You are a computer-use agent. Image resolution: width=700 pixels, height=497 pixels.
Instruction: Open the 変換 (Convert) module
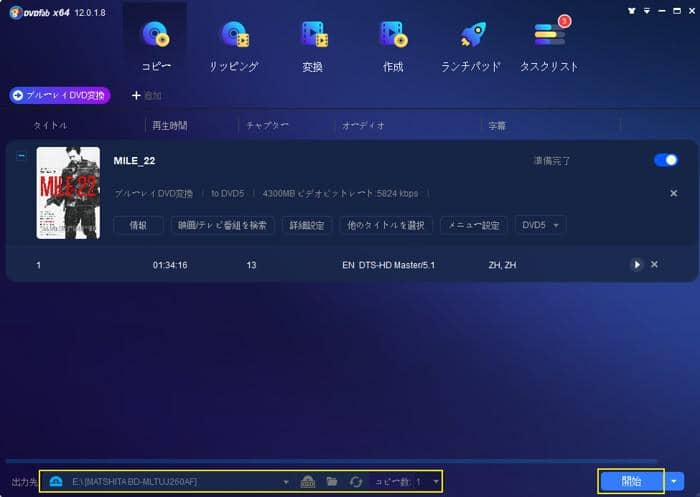point(313,46)
